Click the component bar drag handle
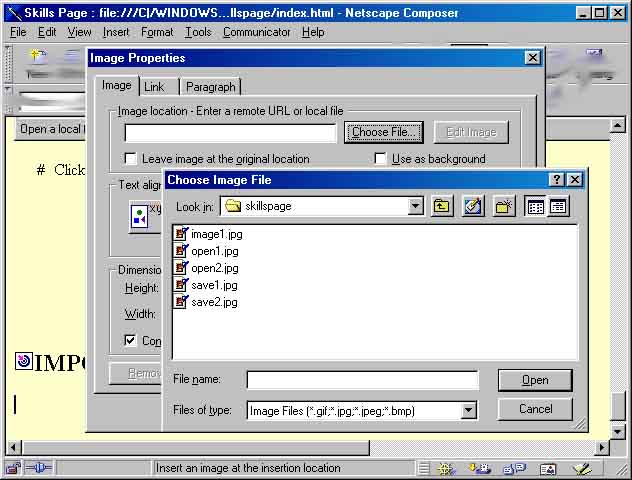The image size is (632, 480). (x=423, y=469)
